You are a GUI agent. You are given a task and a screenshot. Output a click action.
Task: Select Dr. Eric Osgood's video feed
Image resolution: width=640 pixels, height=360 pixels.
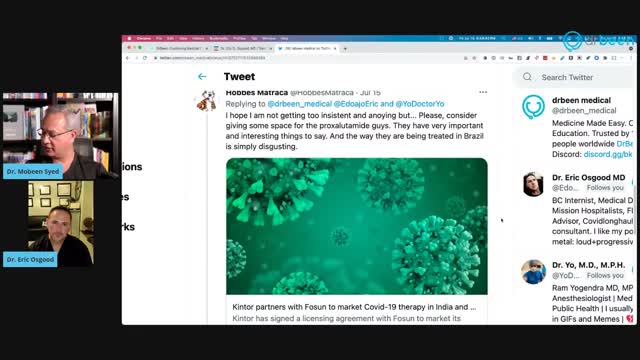[x=61, y=224]
